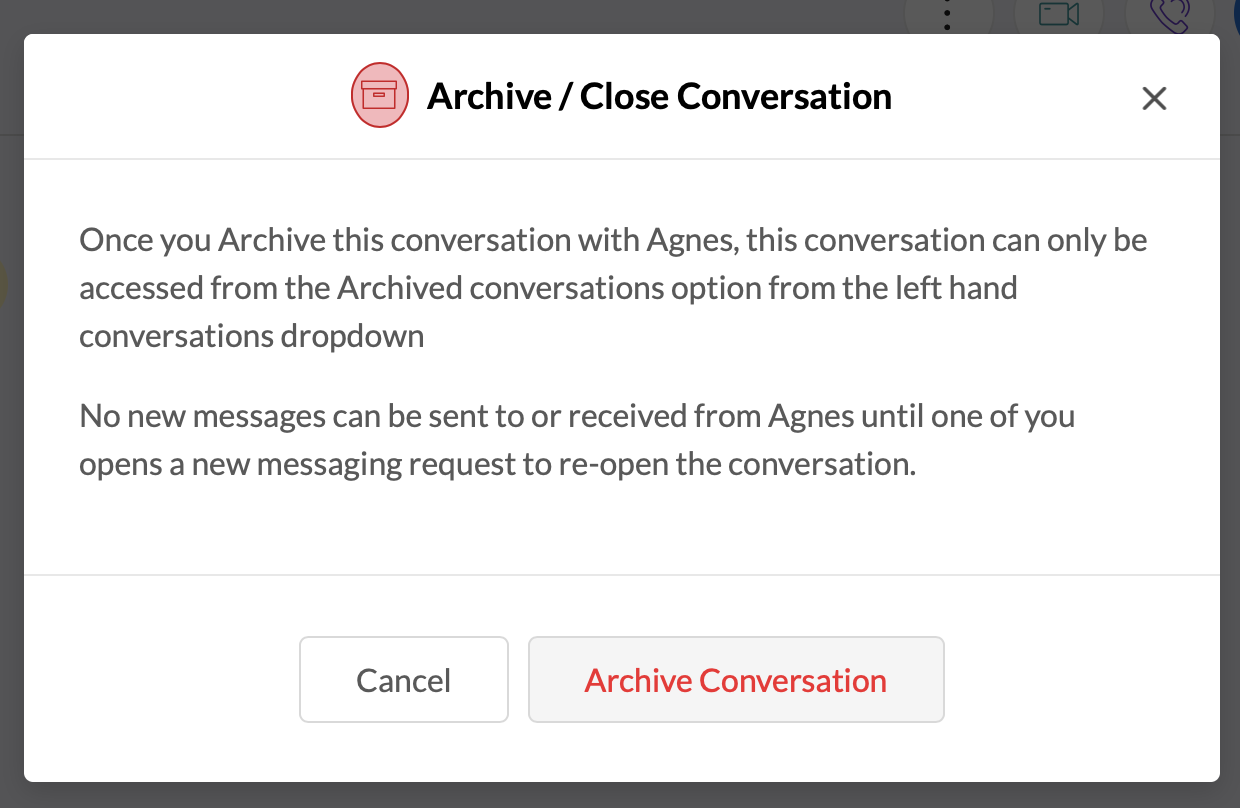1240x808 pixels.
Task: Open the dimmed three-dot more options menu
Action: [x=947, y=14]
